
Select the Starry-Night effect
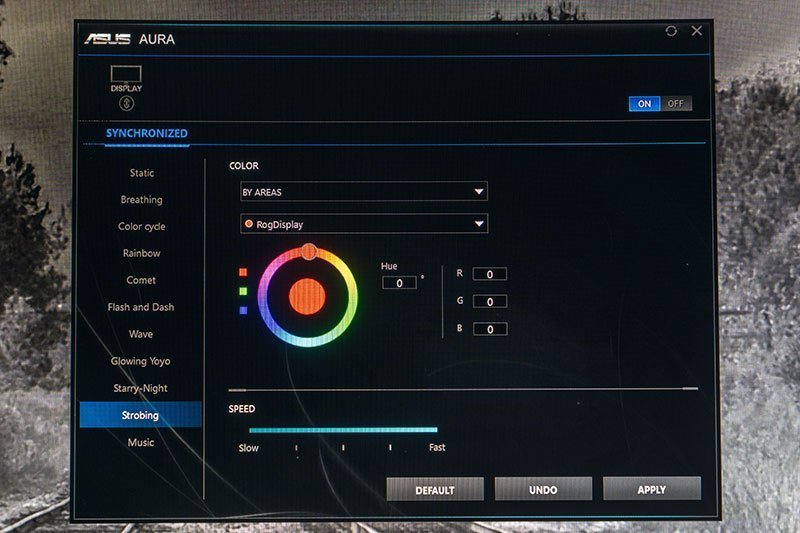coord(140,388)
